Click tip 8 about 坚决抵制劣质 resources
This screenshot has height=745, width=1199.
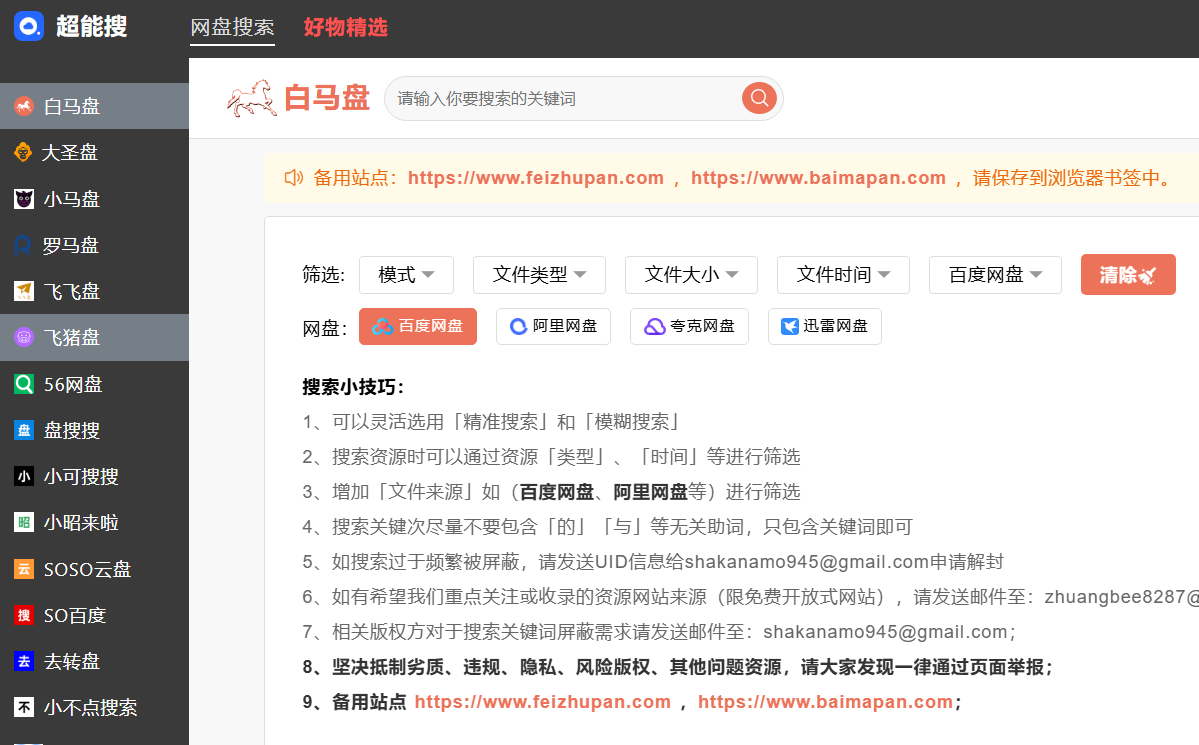tap(678, 667)
